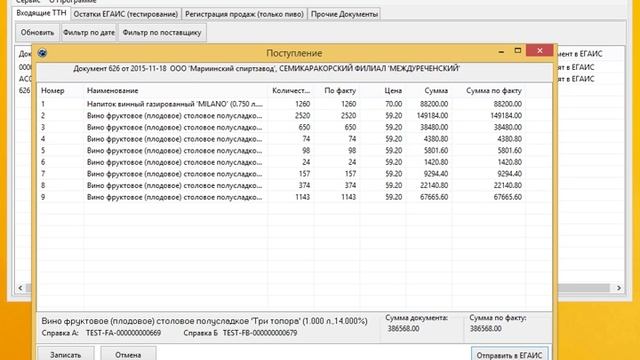Click the Сумма по факту total 386568.00
Image resolution: width=640 pixels, height=360 pixels.
click(x=486, y=329)
